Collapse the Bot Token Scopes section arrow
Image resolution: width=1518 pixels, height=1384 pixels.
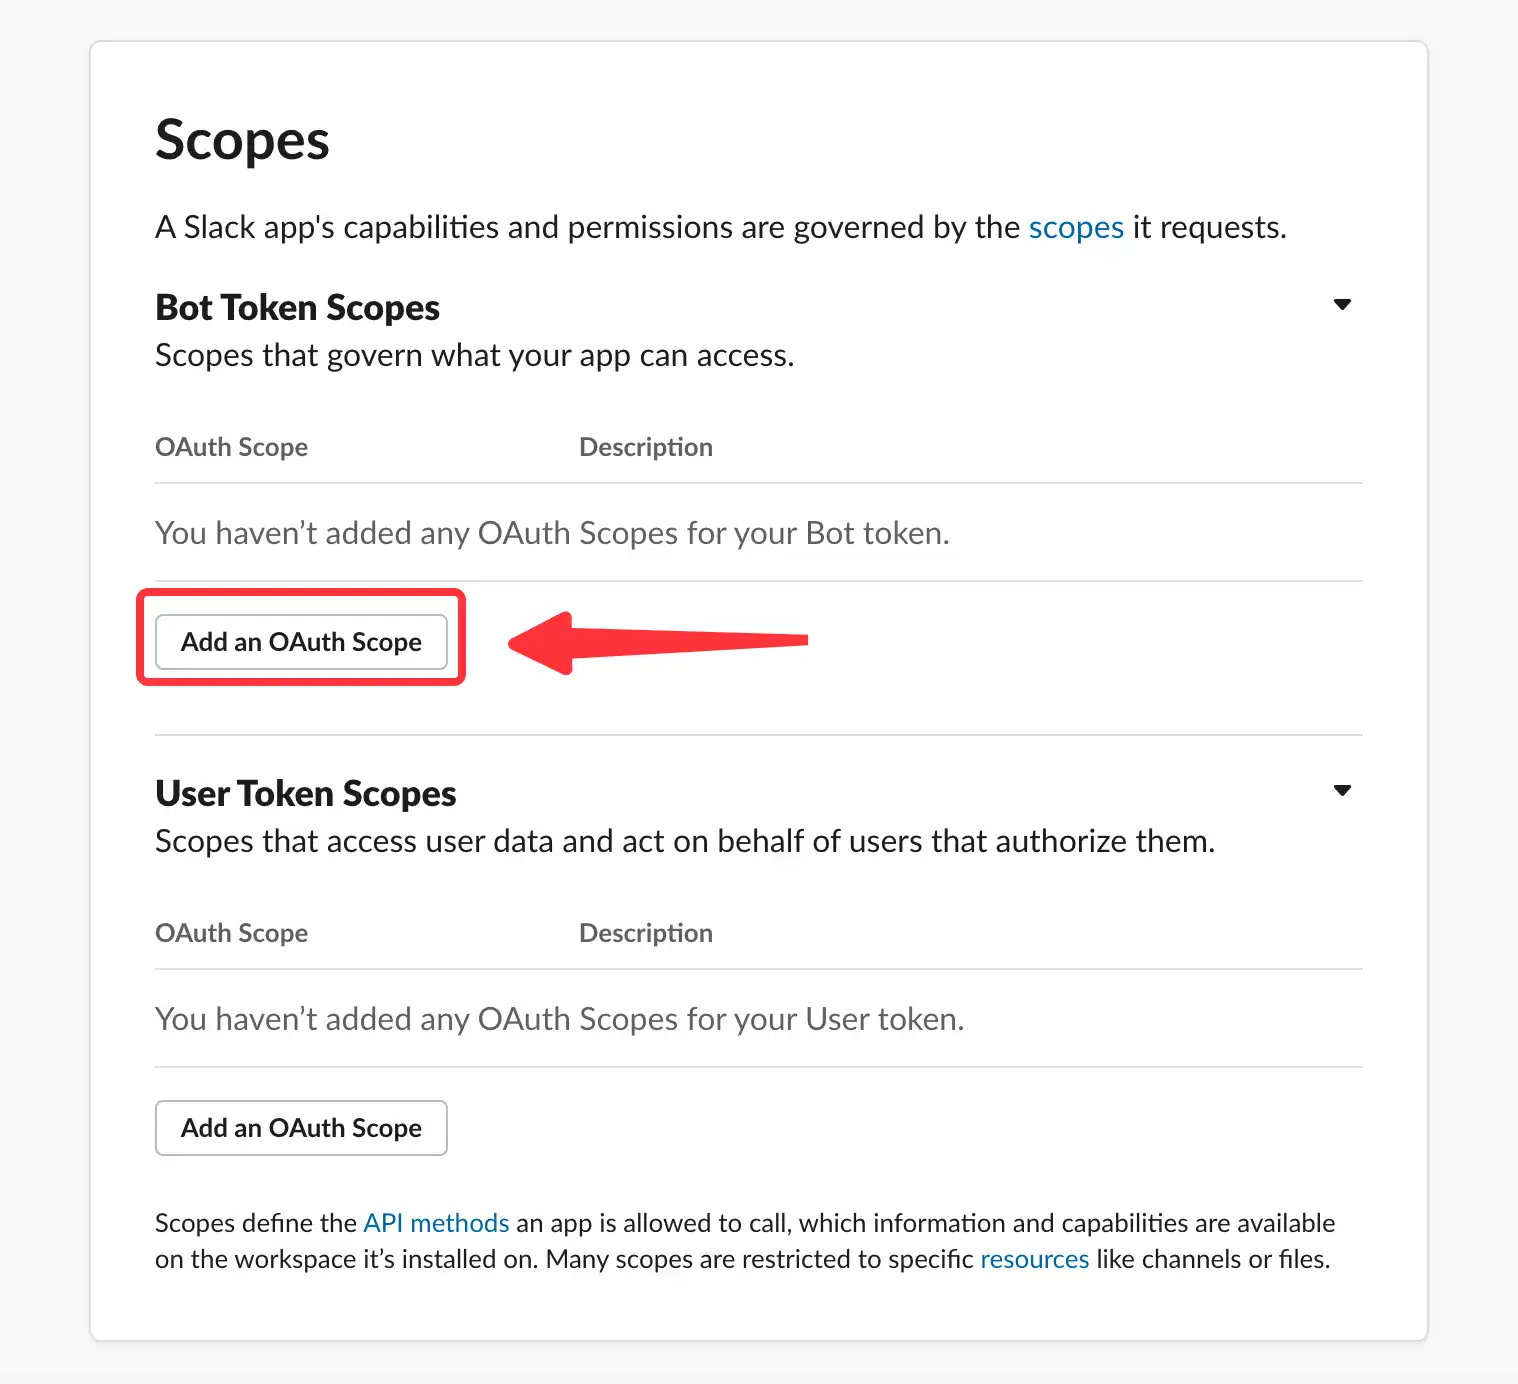tap(1343, 304)
